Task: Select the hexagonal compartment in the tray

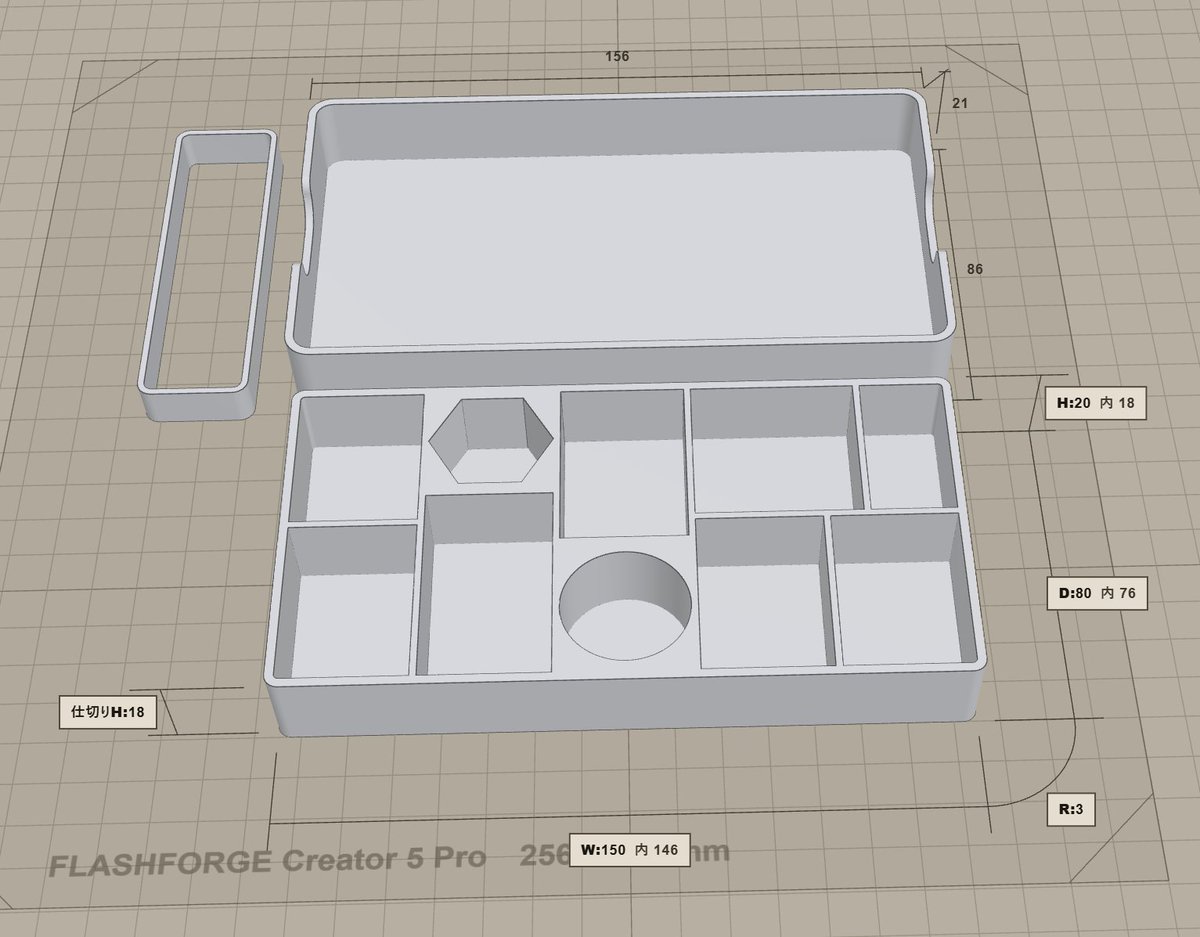Action: pyautogui.click(x=491, y=439)
